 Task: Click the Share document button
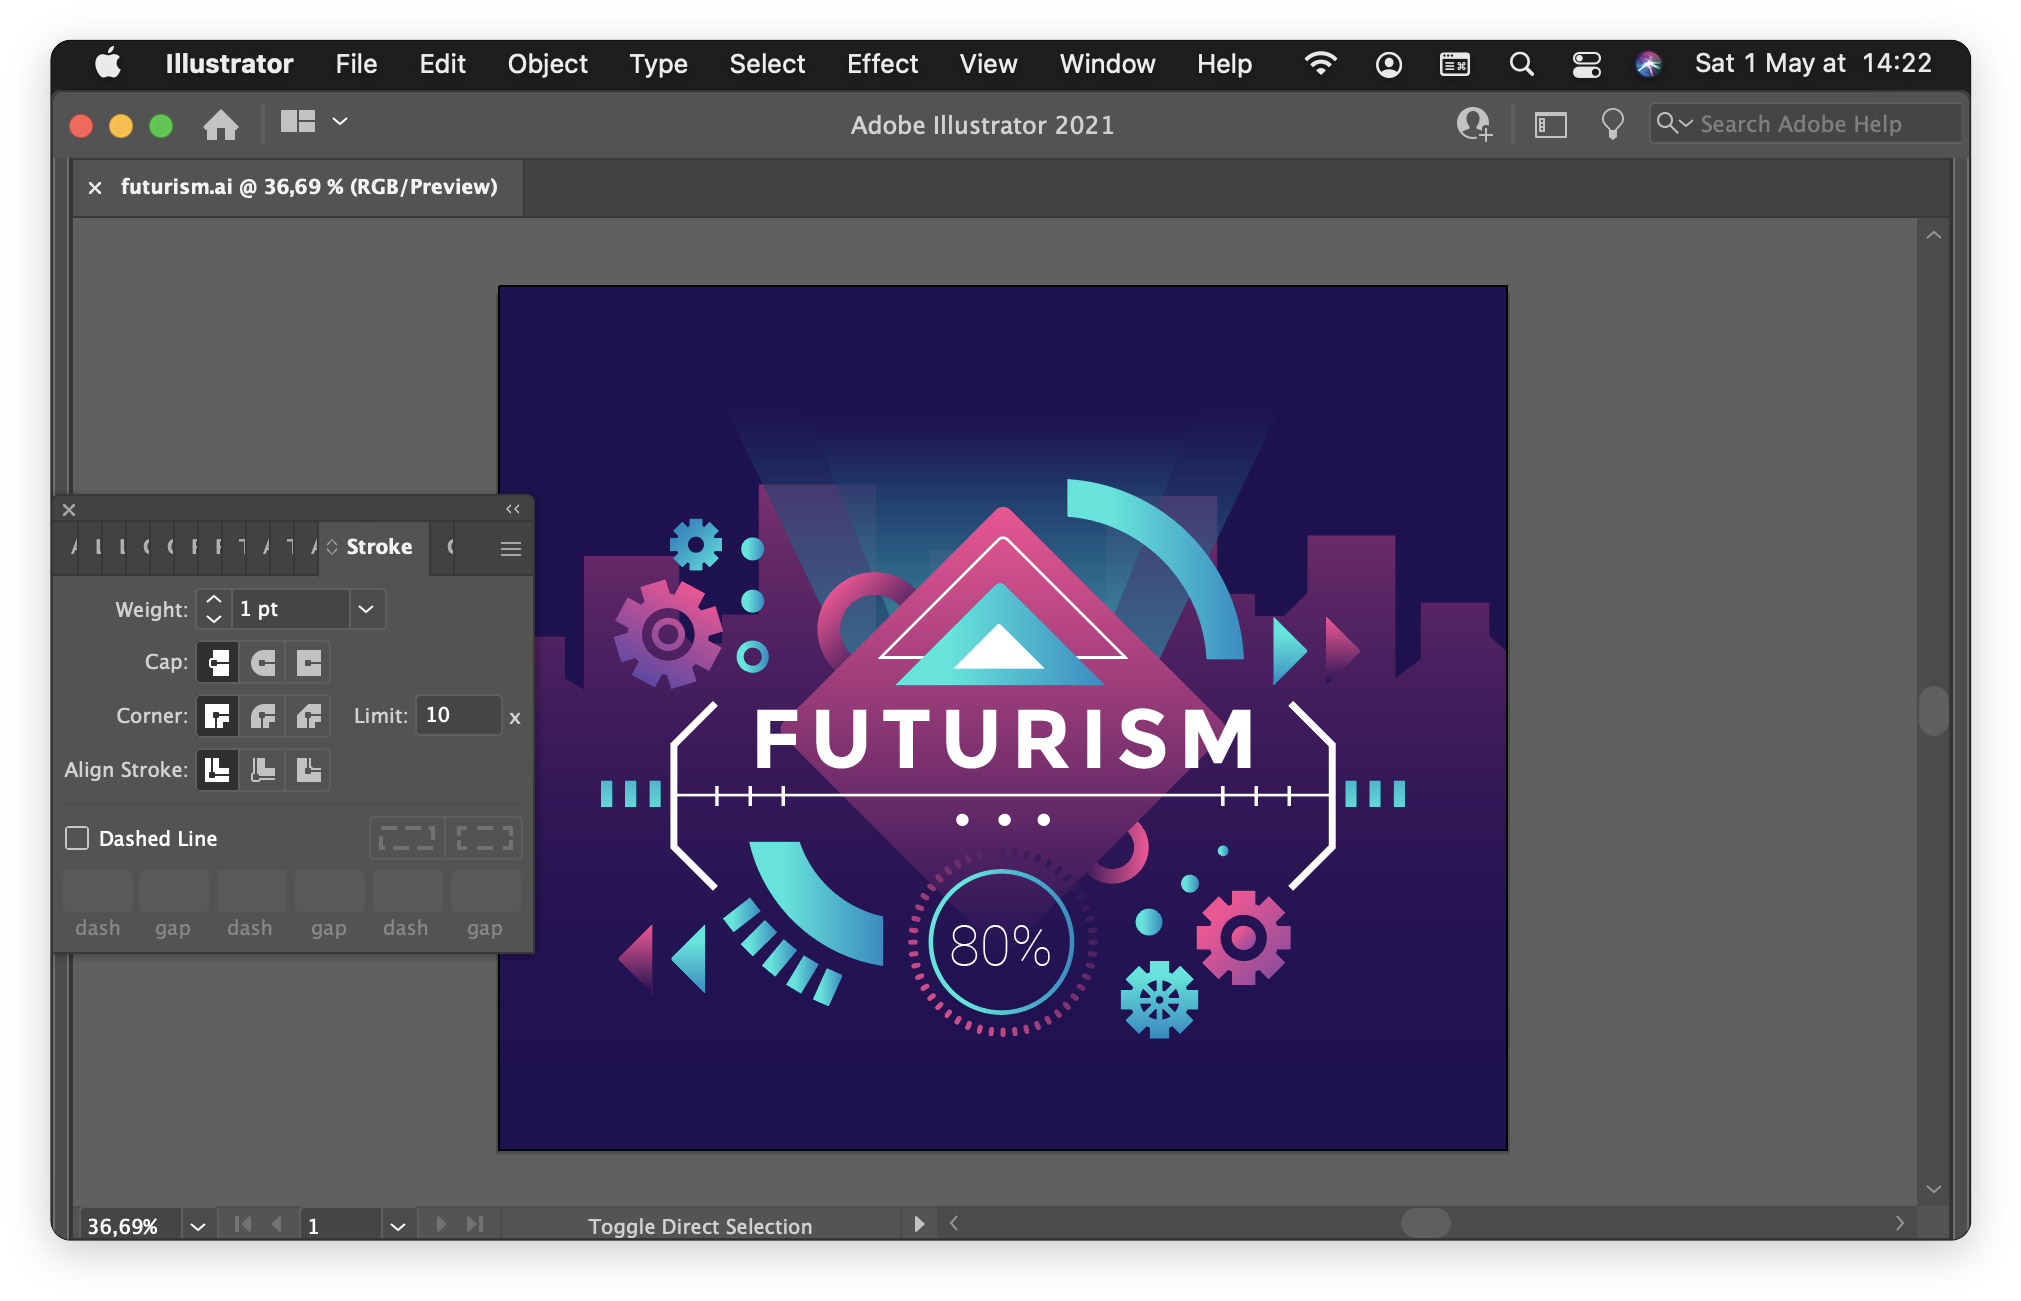1473,125
